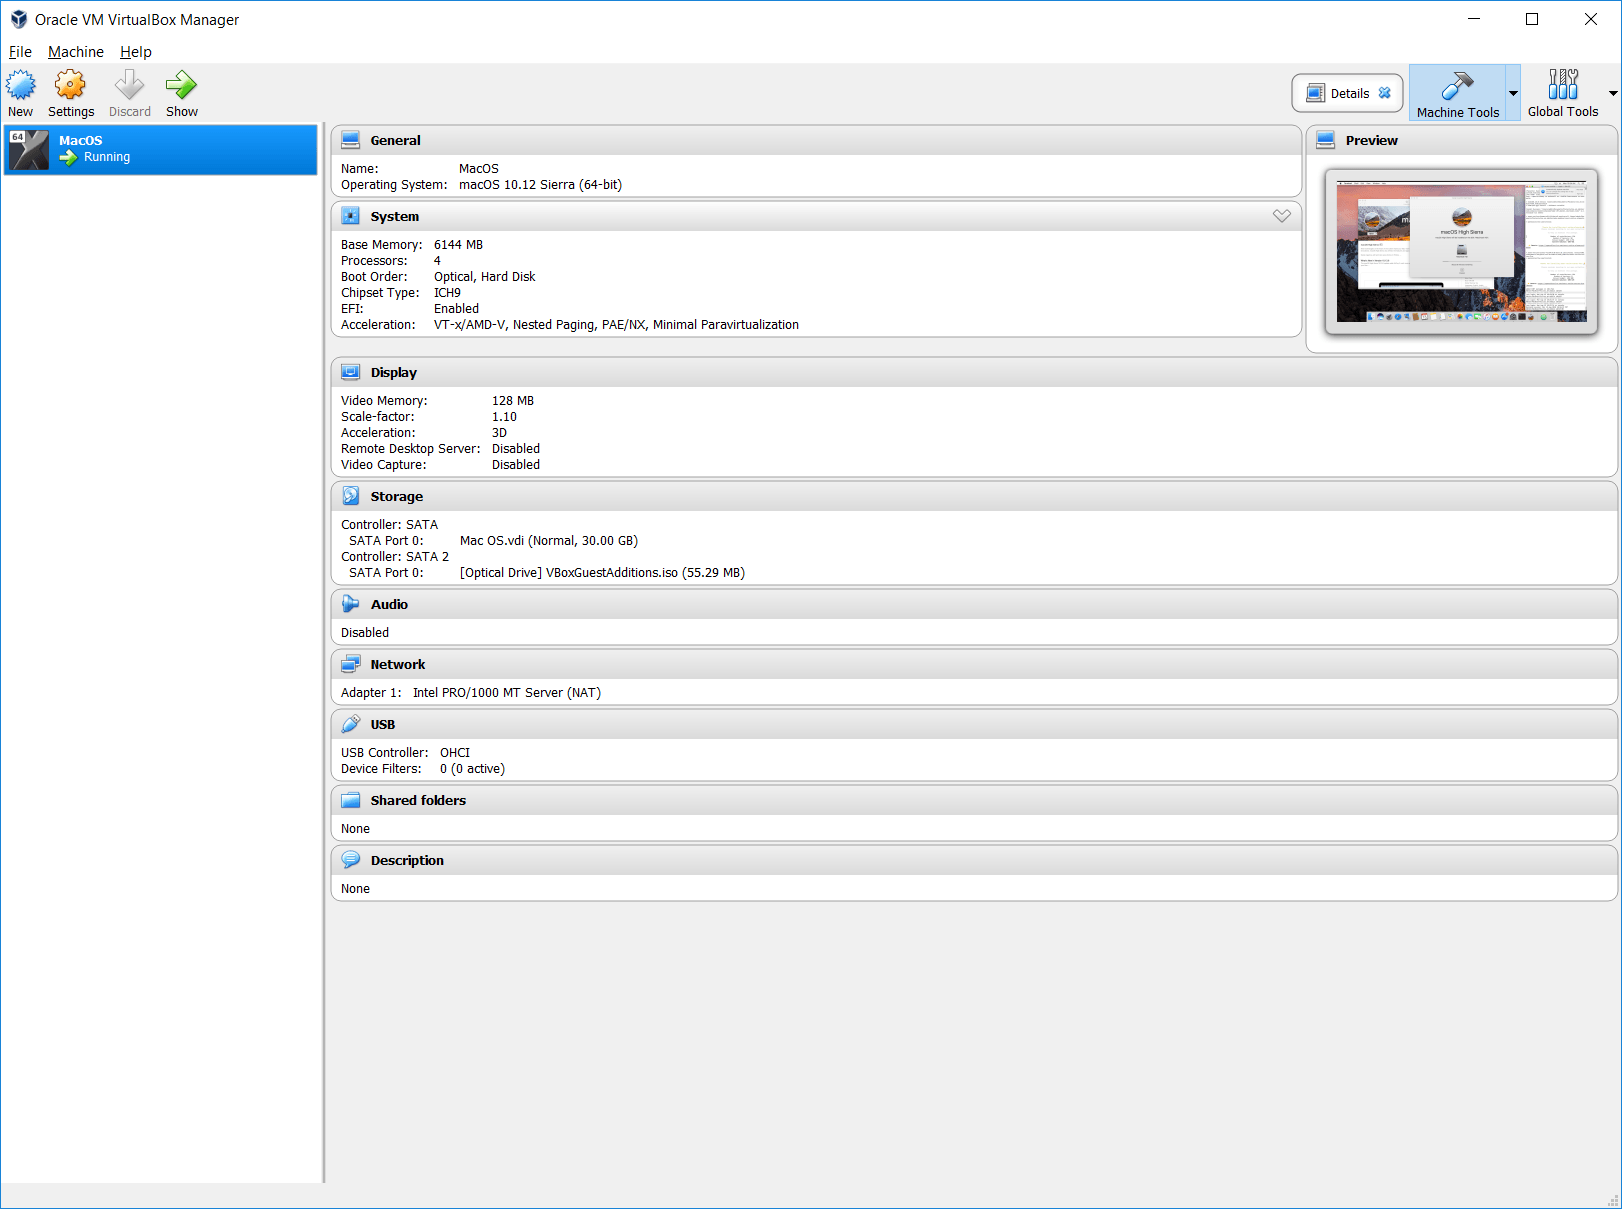The height and width of the screenshot is (1209, 1622).
Task: Click the Machine Tools hammer icon
Action: pyautogui.click(x=1457, y=86)
